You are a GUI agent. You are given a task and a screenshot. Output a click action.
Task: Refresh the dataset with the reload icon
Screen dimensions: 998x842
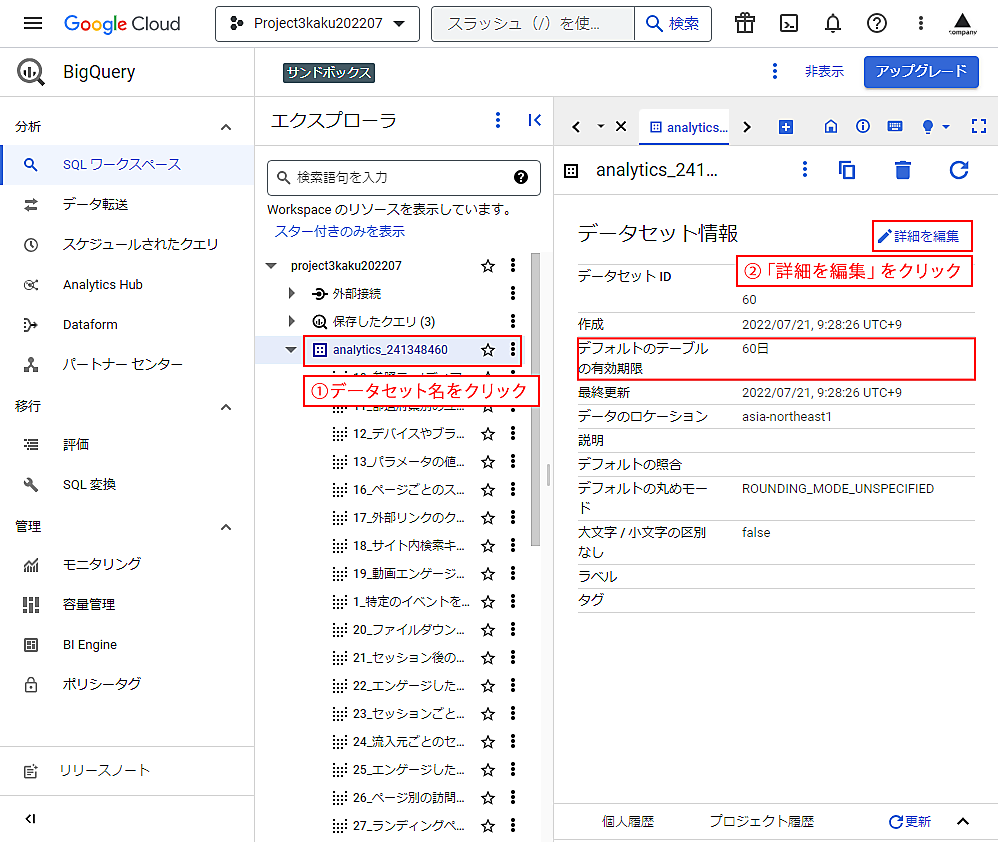point(959,170)
